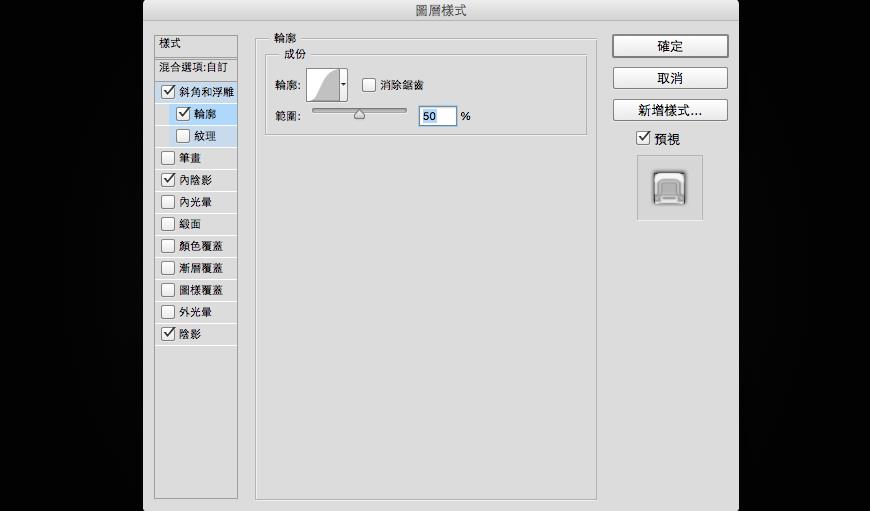Toggle the 內陰影 checkbox
This screenshot has width=870, height=511.
(168, 180)
